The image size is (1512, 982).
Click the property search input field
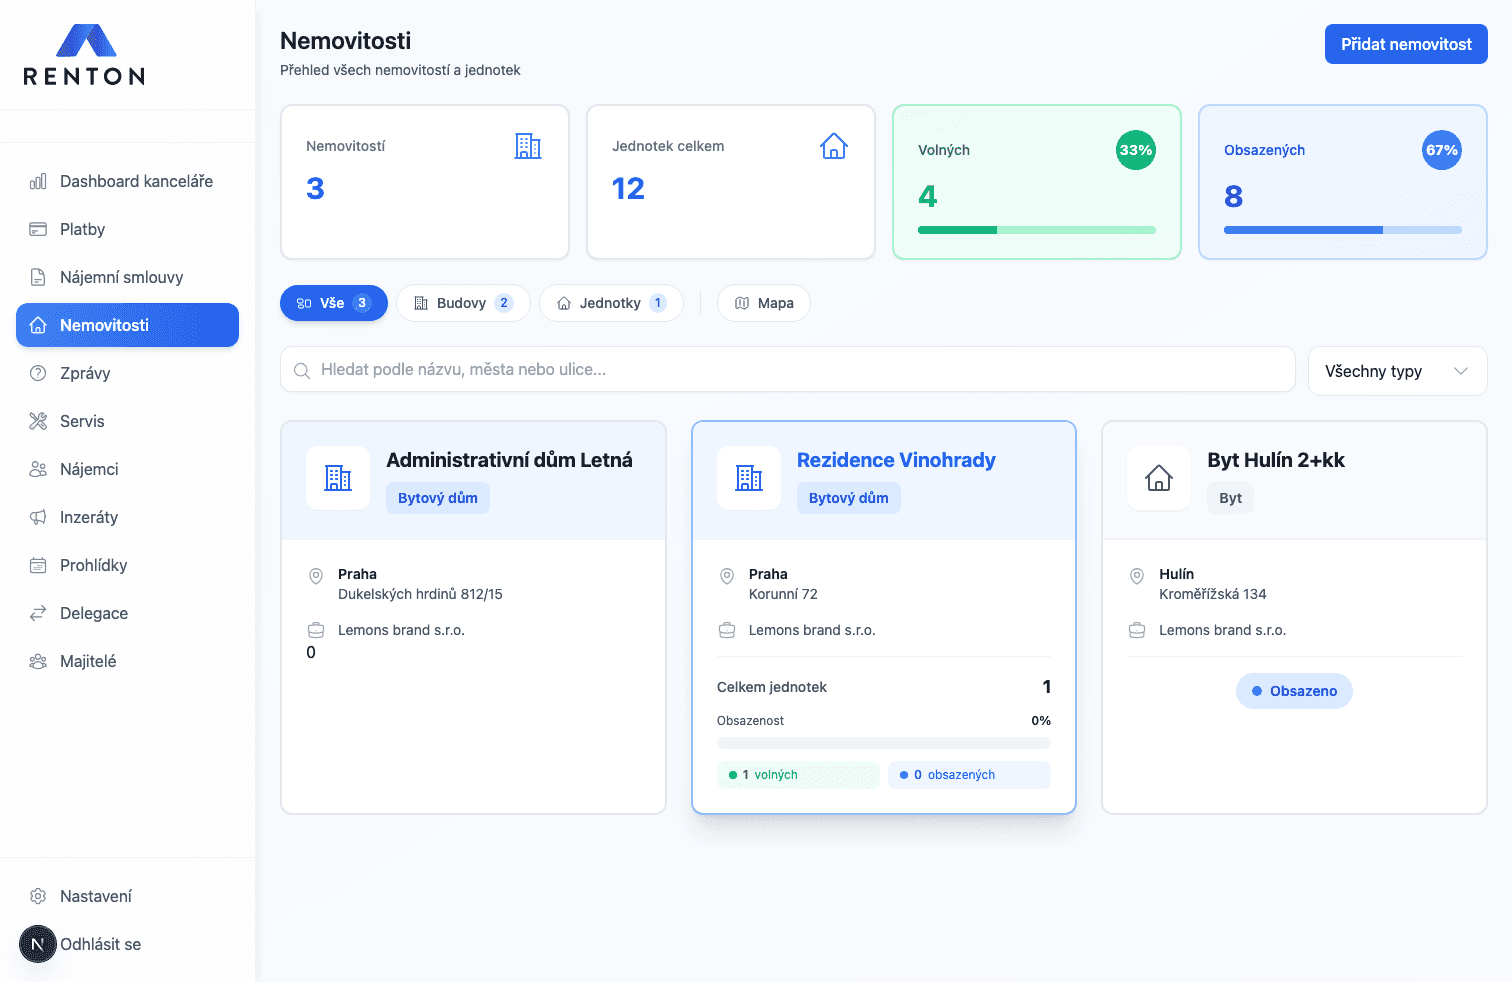click(788, 370)
